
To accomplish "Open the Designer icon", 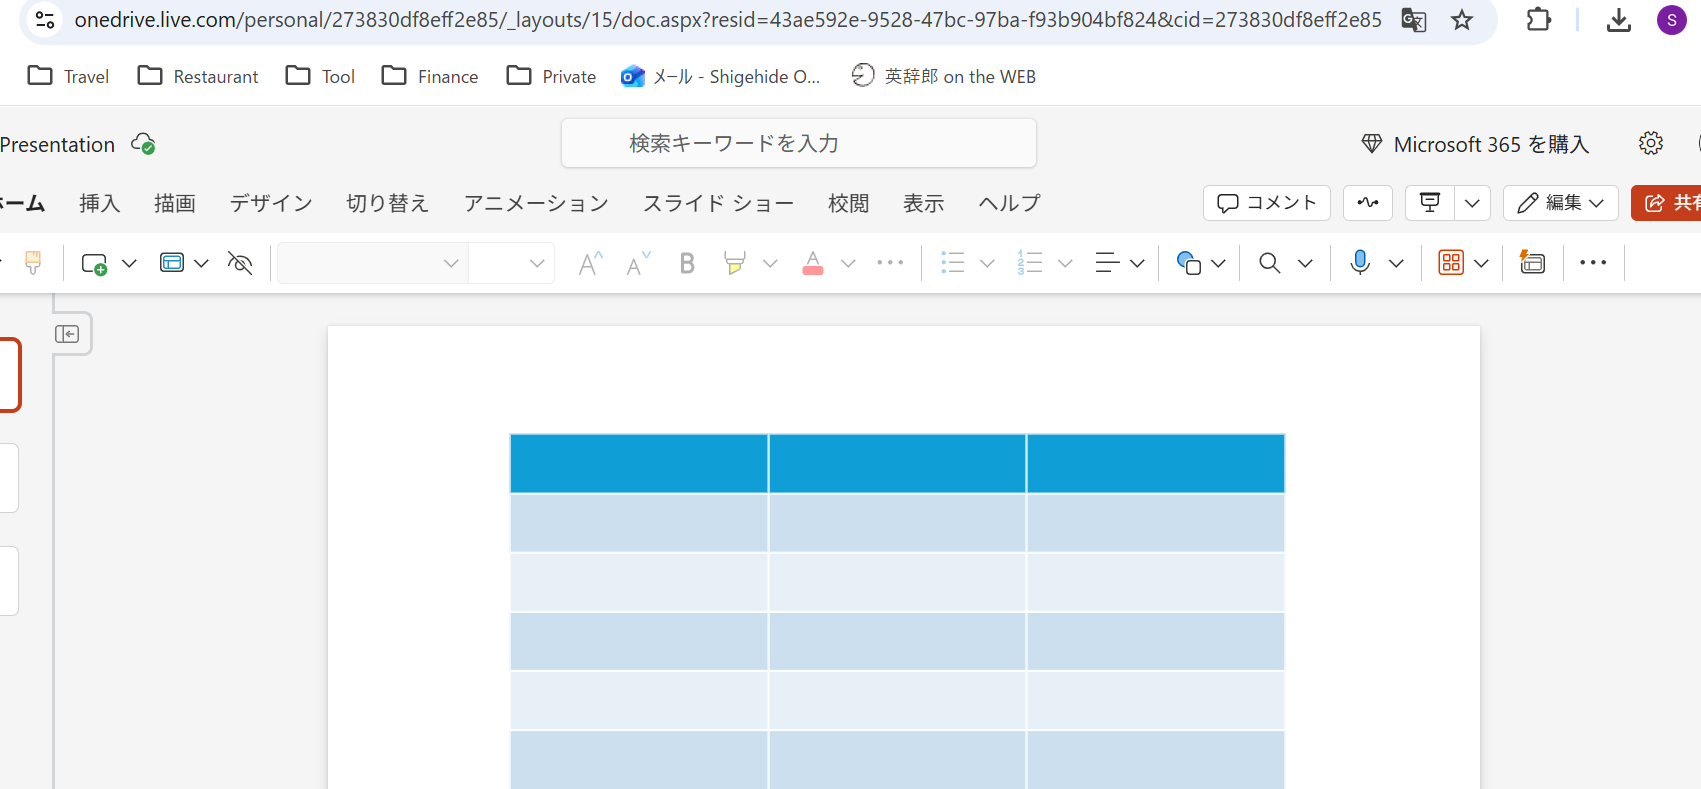I will 1532,262.
